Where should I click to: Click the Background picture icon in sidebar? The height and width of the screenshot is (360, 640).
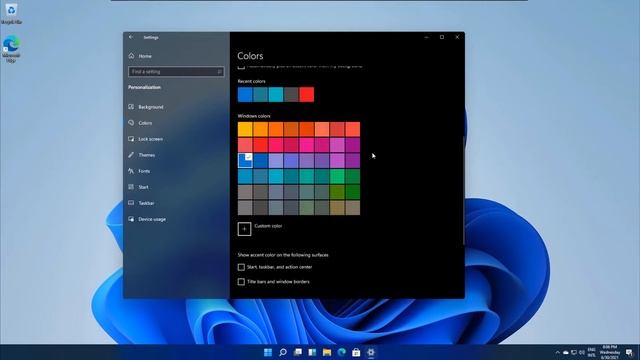(131, 107)
